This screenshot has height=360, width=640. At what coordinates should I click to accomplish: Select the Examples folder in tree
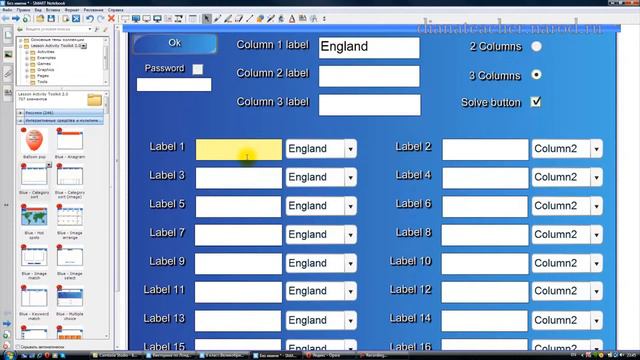[46, 58]
